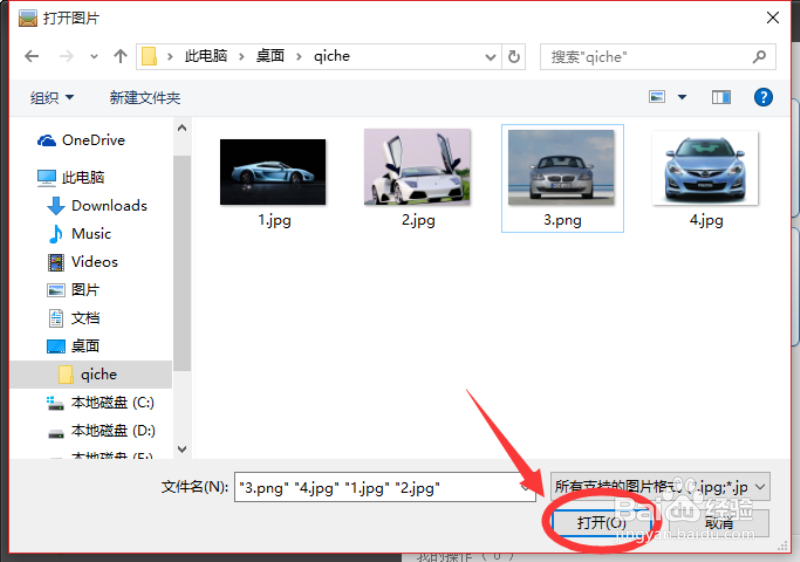
Task: Open the 文档 folder in sidebar
Action: click(x=73, y=318)
